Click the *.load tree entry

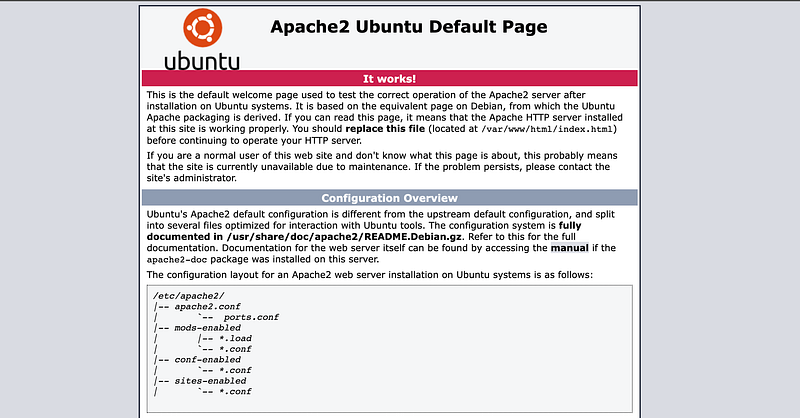coord(235,338)
